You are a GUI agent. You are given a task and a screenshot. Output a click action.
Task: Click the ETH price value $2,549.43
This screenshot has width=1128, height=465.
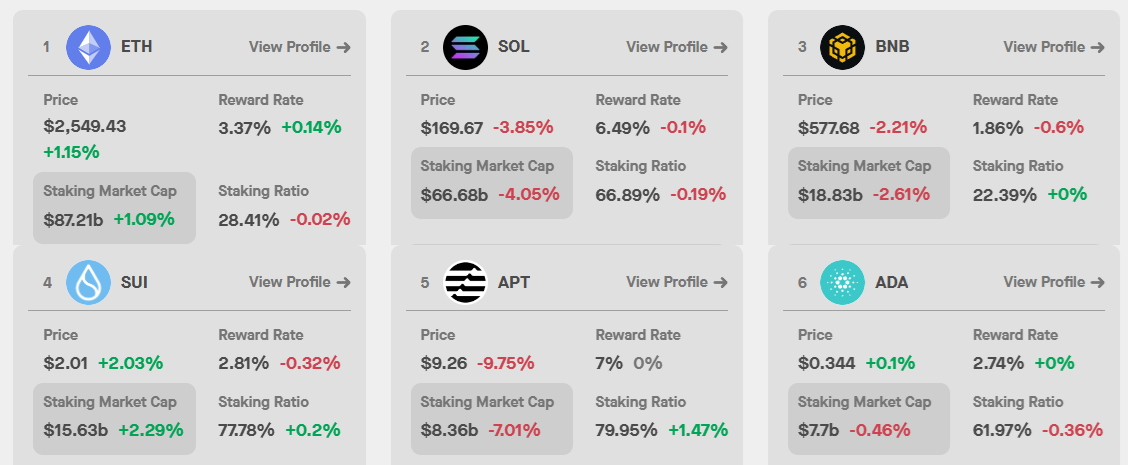[x=85, y=127]
